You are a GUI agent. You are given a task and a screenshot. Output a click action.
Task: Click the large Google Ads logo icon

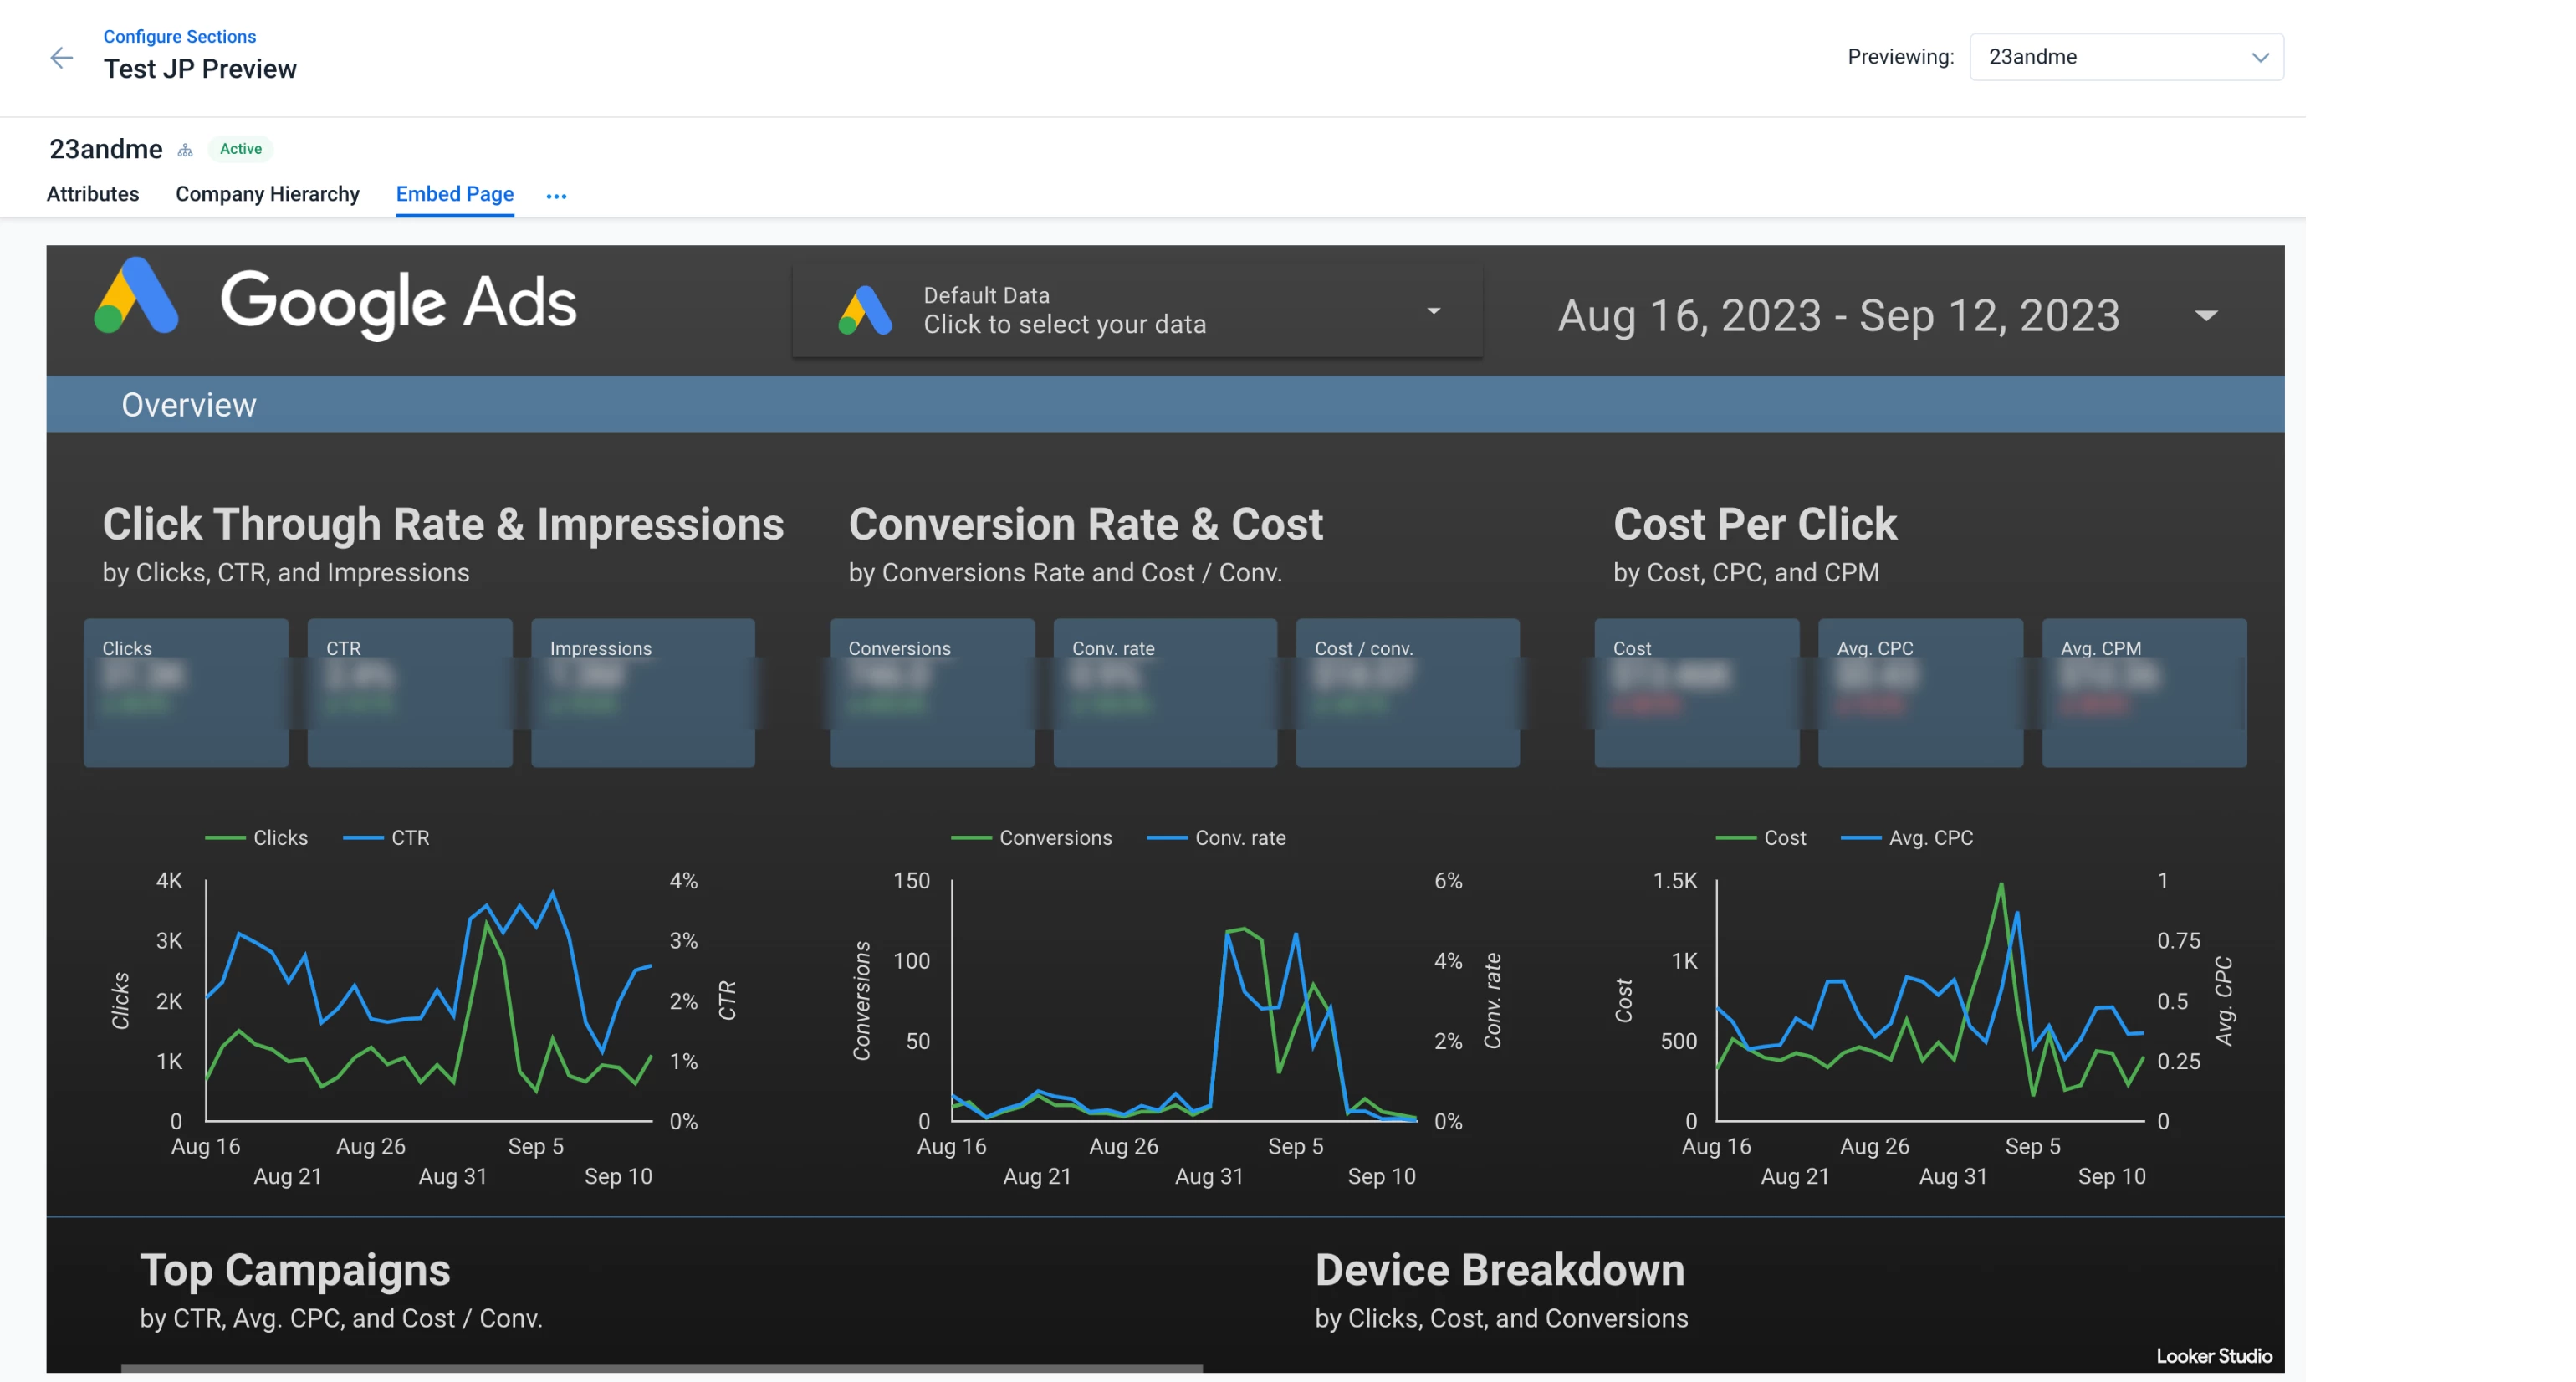point(137,296)
